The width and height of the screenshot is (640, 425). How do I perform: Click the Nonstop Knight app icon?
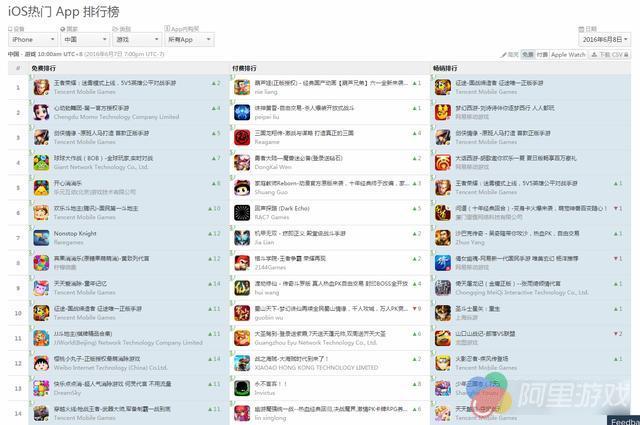click(x=41, y=237)
